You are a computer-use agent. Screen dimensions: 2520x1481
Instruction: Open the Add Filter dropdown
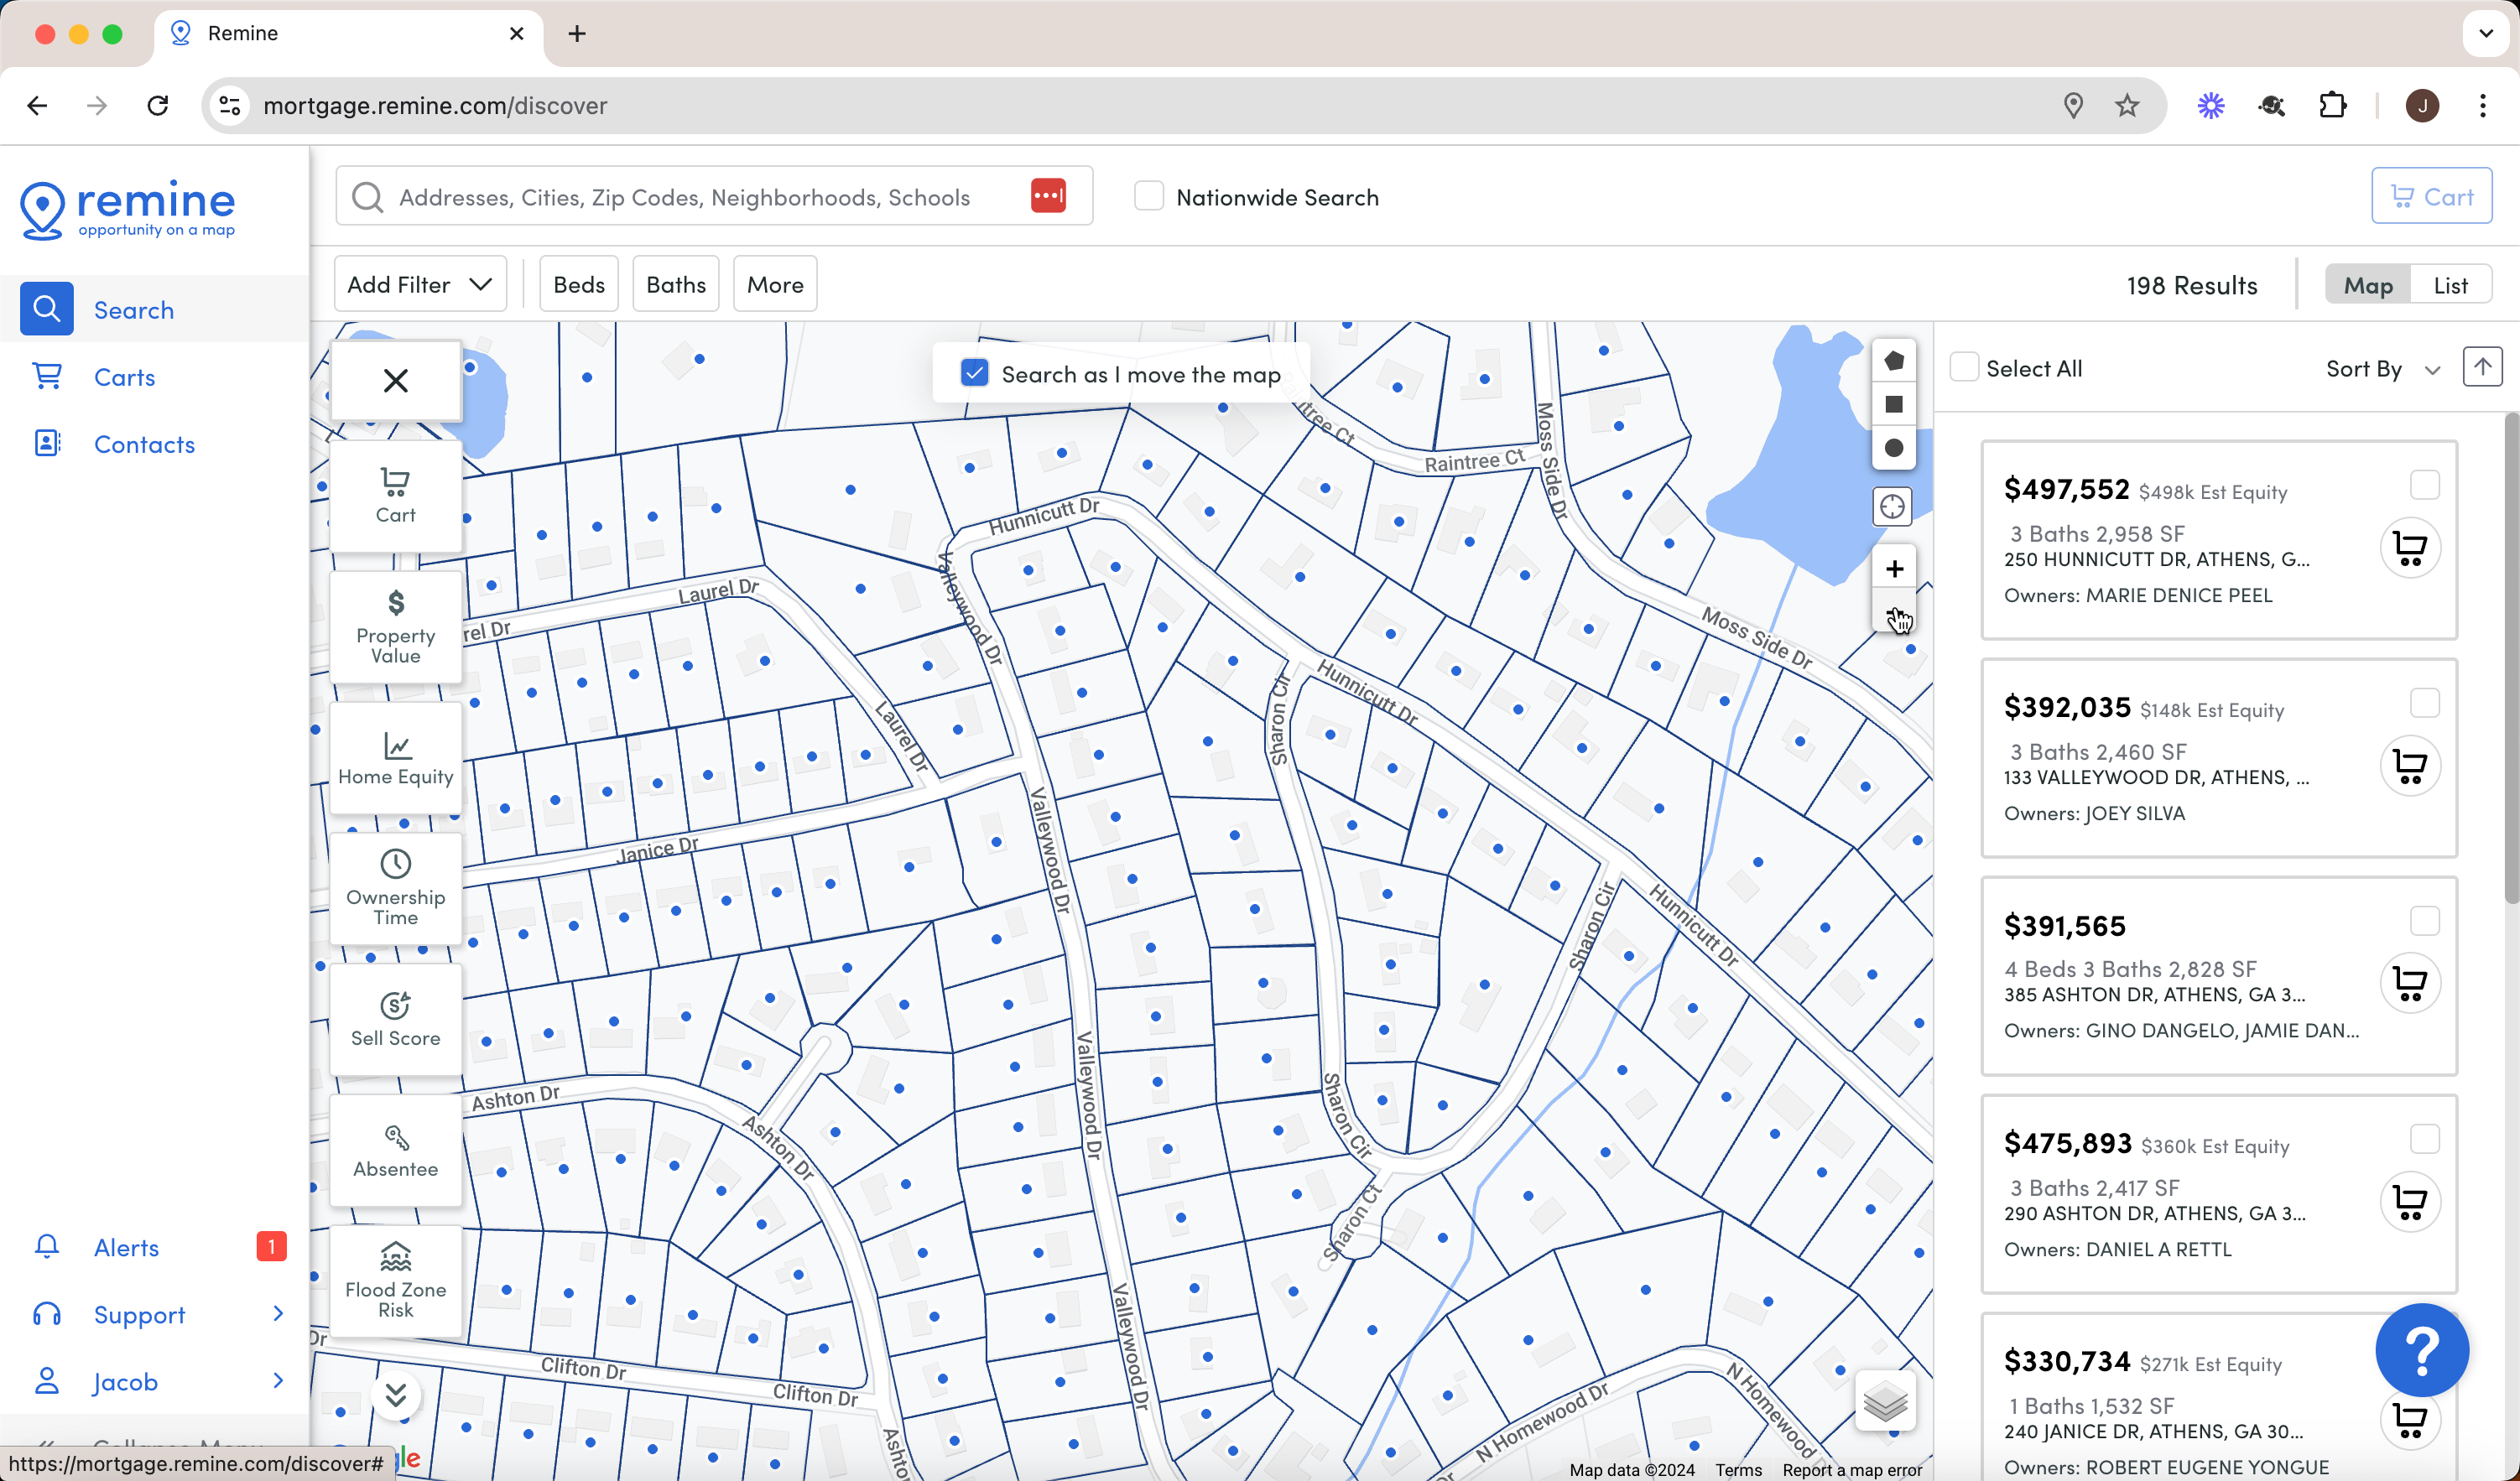point(420,285)
